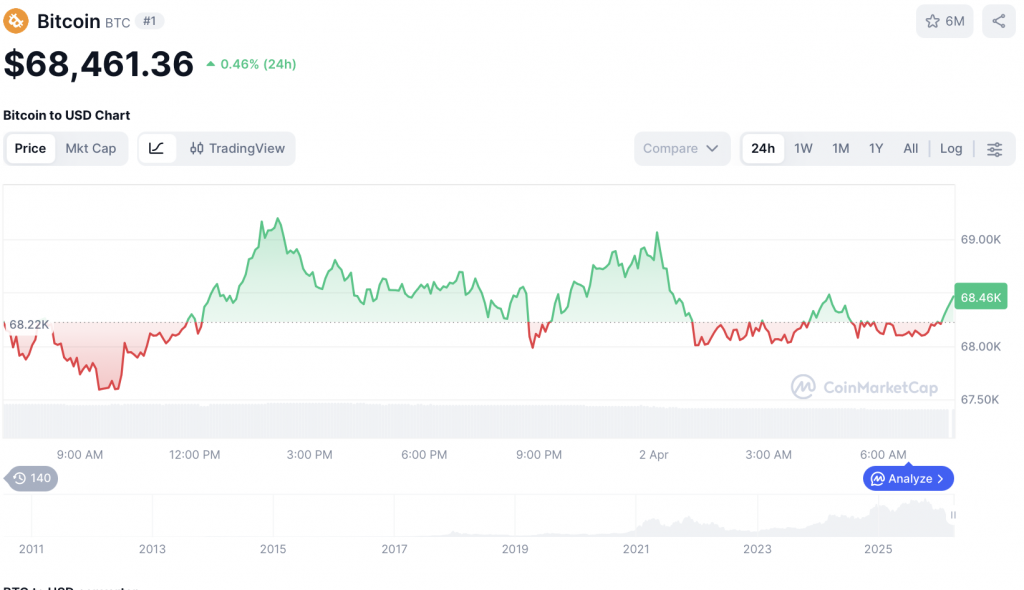Click the CoinMarketCap watermark logo

click(864, 387)
